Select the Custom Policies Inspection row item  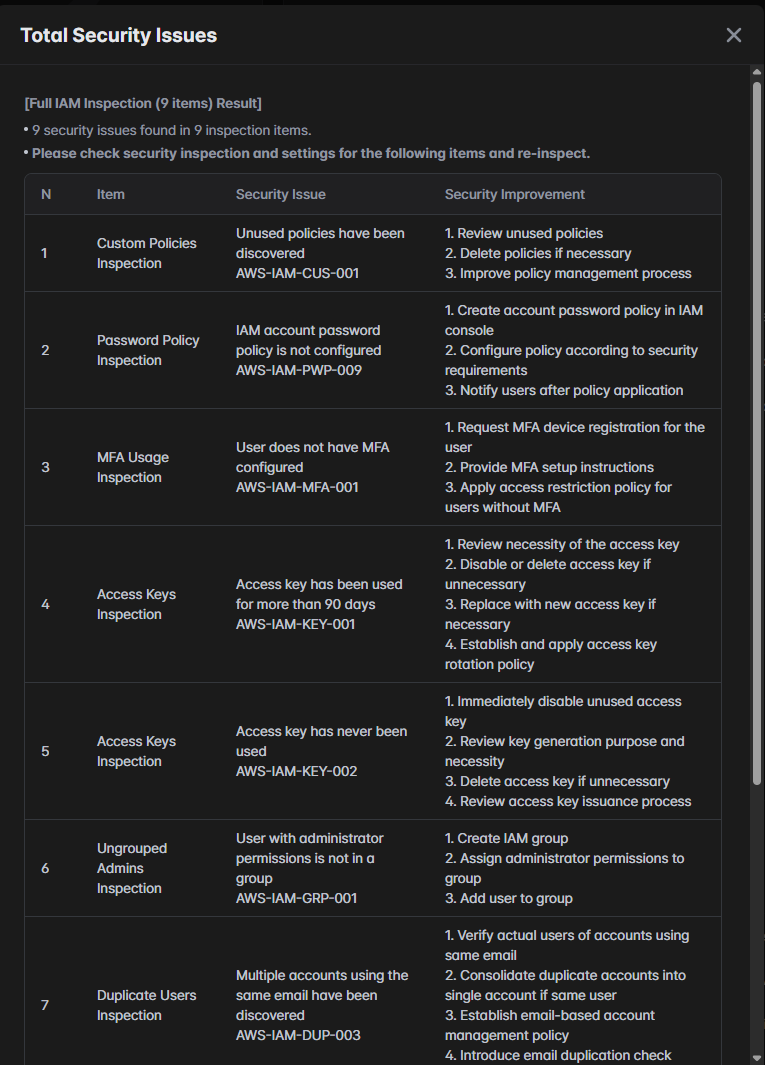click(146, 253)
